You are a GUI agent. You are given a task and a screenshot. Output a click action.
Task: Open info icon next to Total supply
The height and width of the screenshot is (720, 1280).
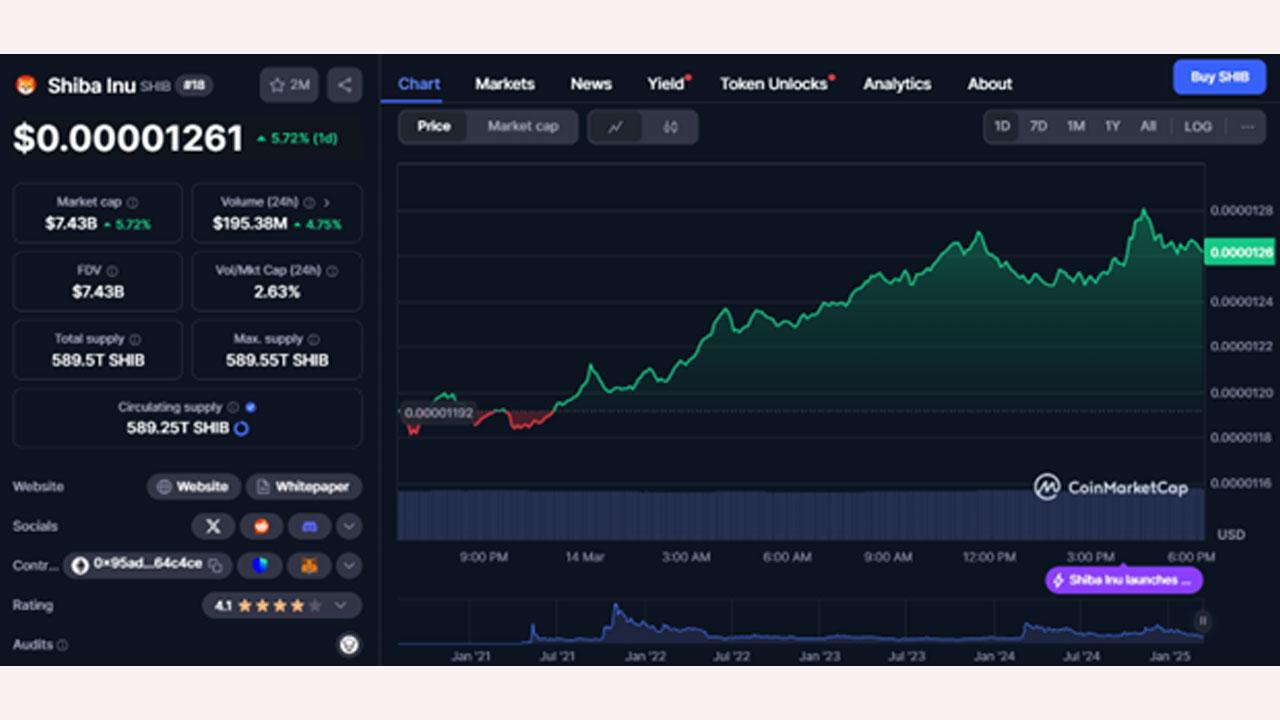point(135,340)
